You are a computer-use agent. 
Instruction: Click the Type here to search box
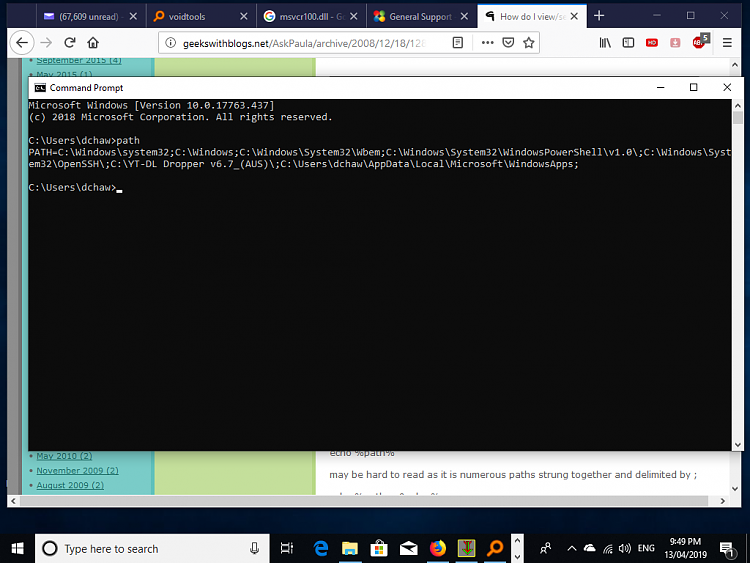[x=152, y=549]
